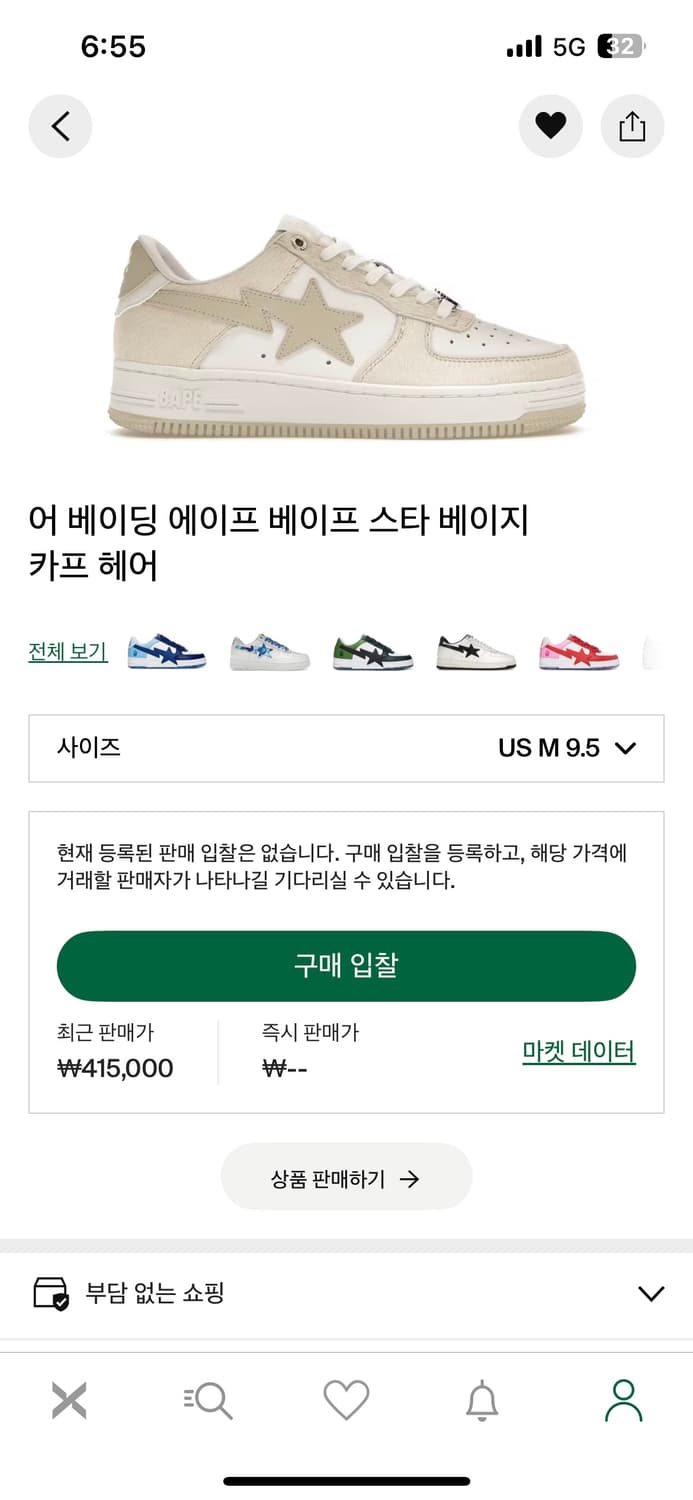Collapse chevron next to 사이즈 selector
693x1500 pixels.
pos(628,748)
